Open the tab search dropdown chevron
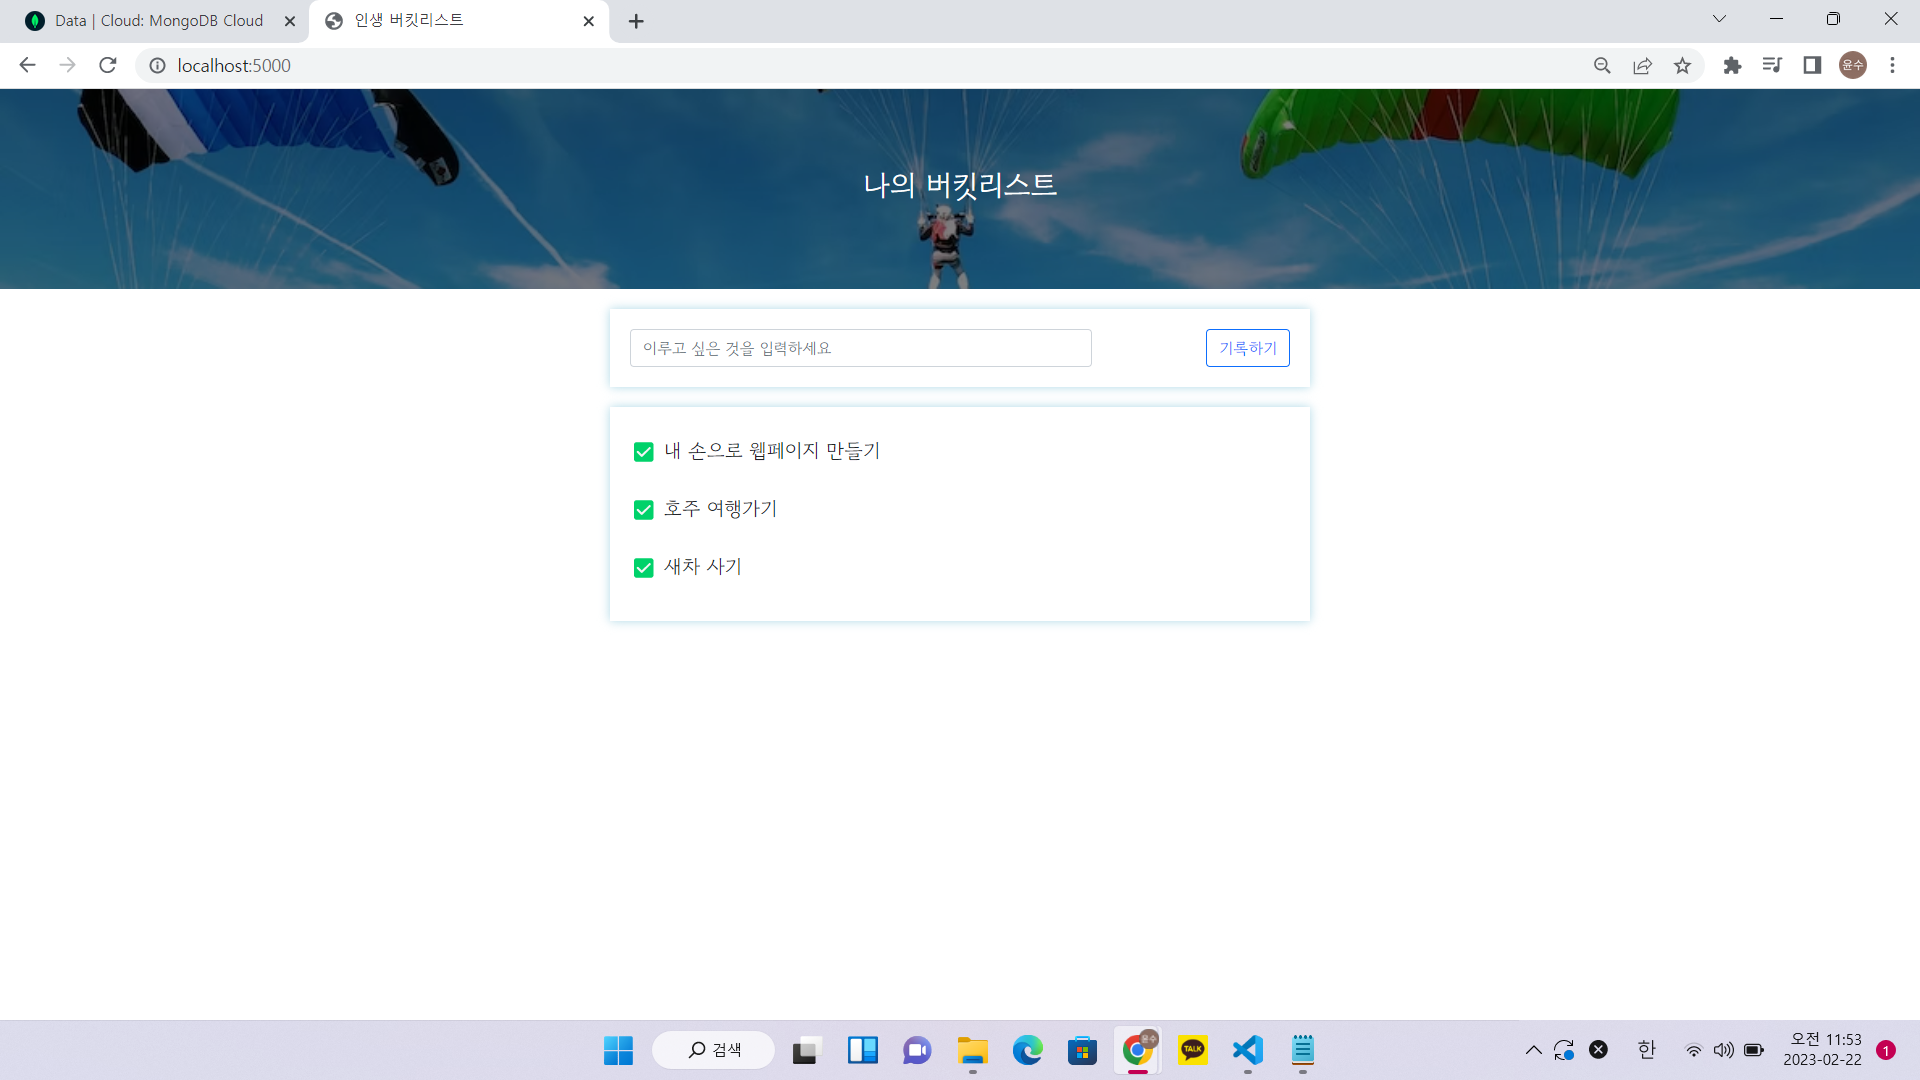The image size is (1920, 1080). (x=1719, y=19)
